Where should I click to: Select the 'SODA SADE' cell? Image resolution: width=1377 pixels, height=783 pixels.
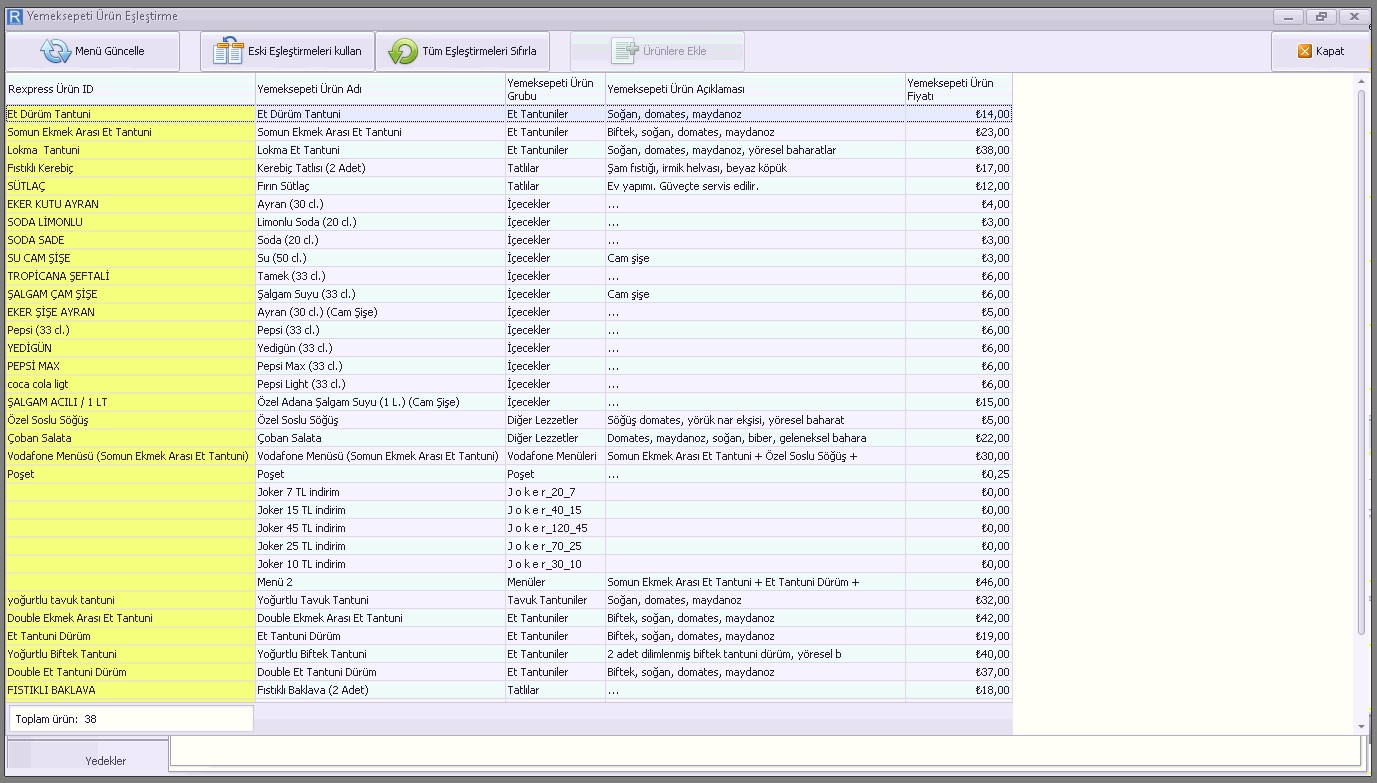[130, 240]
